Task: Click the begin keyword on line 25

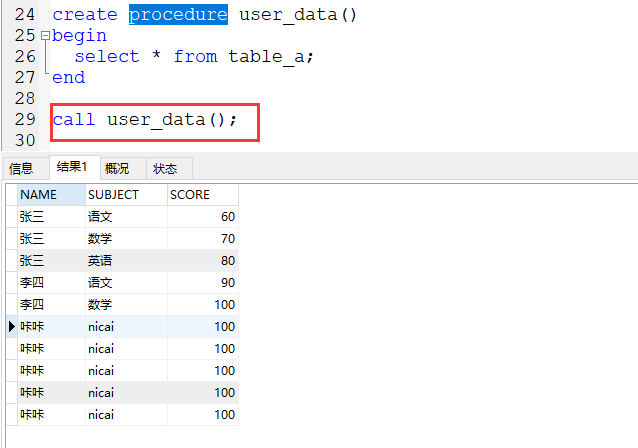Action: 79,36
